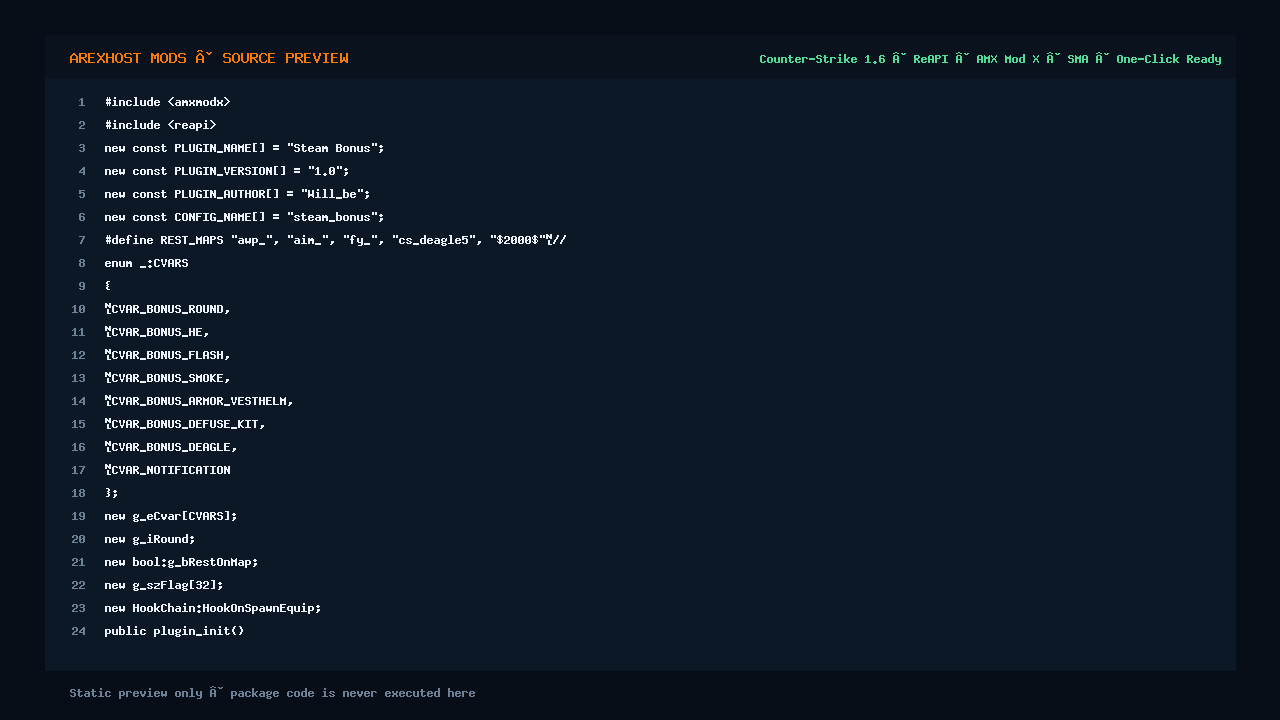Select CVAR_BONUS_FLASH entry
Image resolution: width=1280 pixels, height=720 pixels.
point(167,355)
